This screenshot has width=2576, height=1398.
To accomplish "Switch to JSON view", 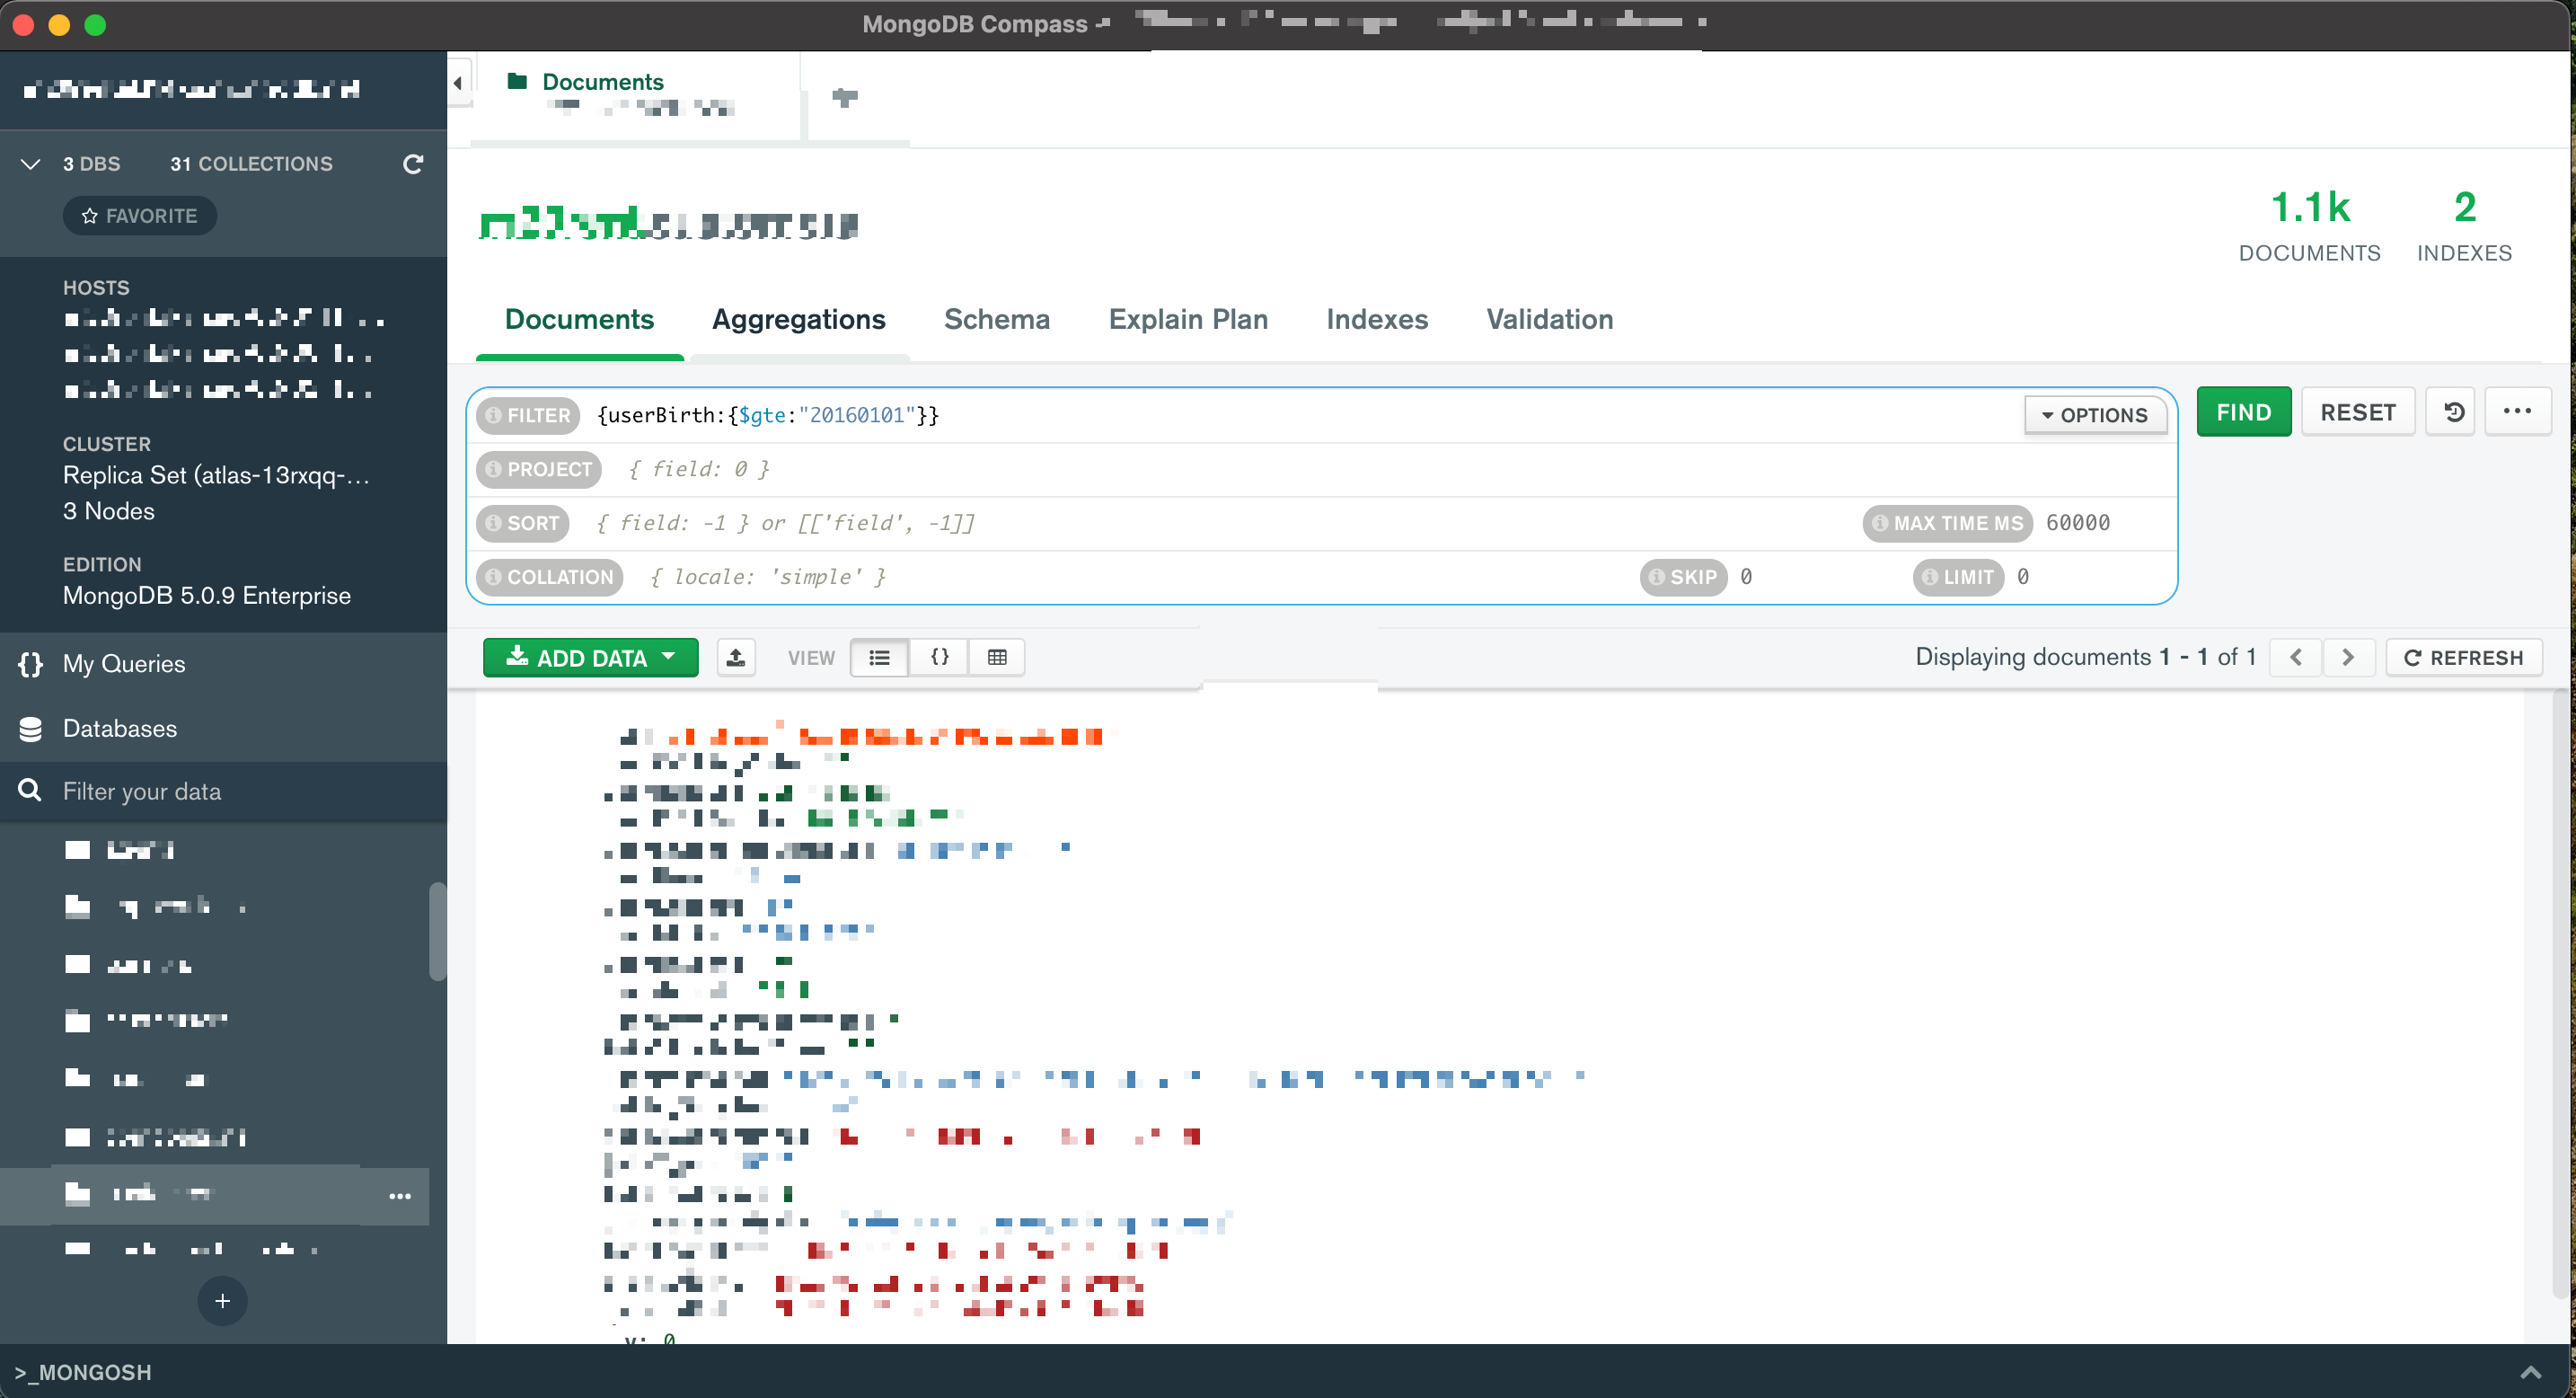I will 939,658.
